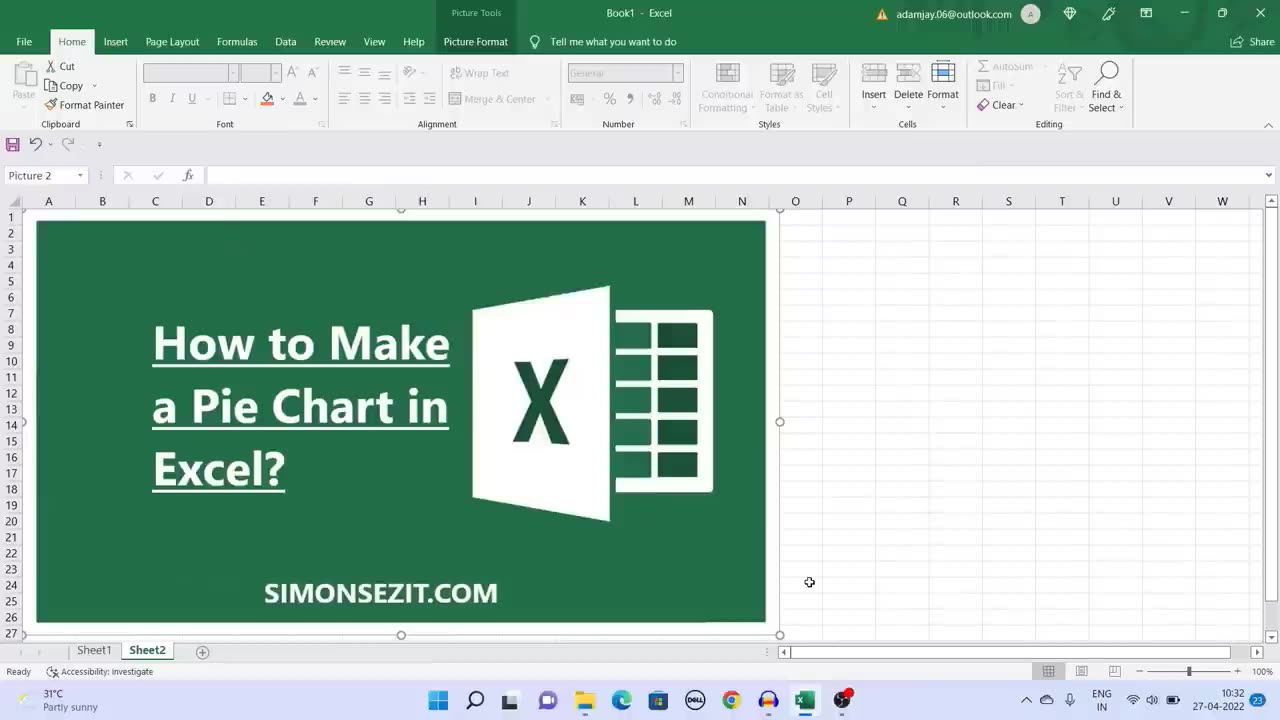Click the horizontal scrollbar track
This screenshot has height=720, width=1280.
point(1010,652)
